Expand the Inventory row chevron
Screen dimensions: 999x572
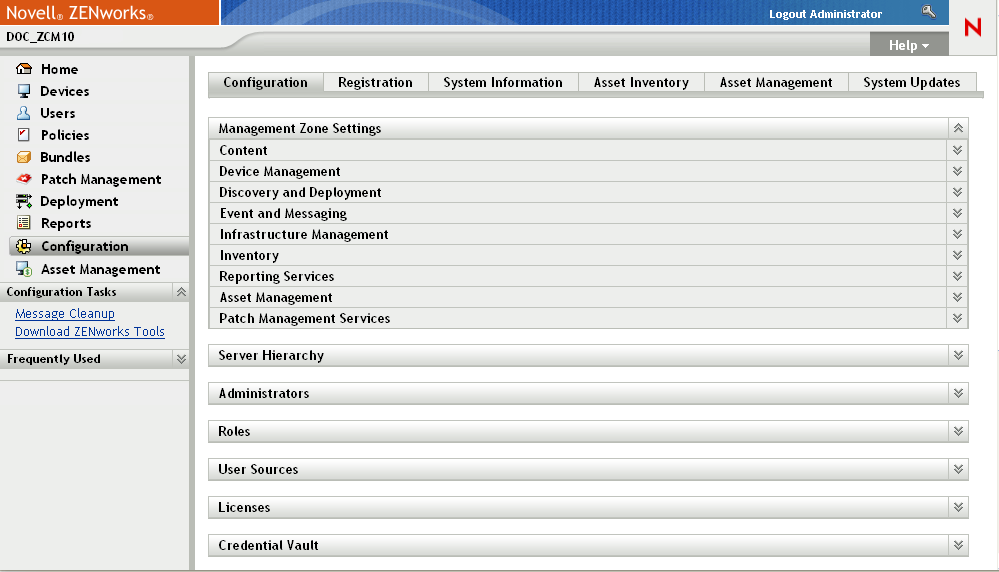point(957,255)
